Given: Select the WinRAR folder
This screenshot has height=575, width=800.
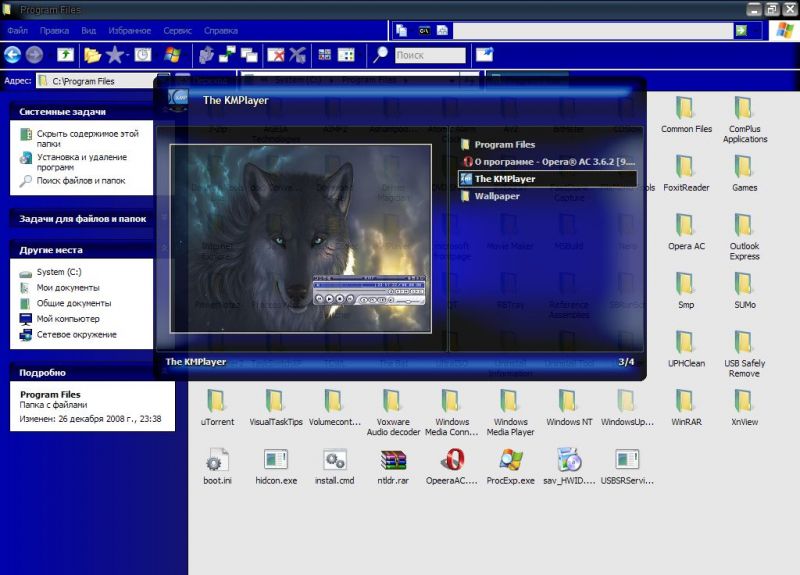Looking at the screenshot, I should 685,402.
